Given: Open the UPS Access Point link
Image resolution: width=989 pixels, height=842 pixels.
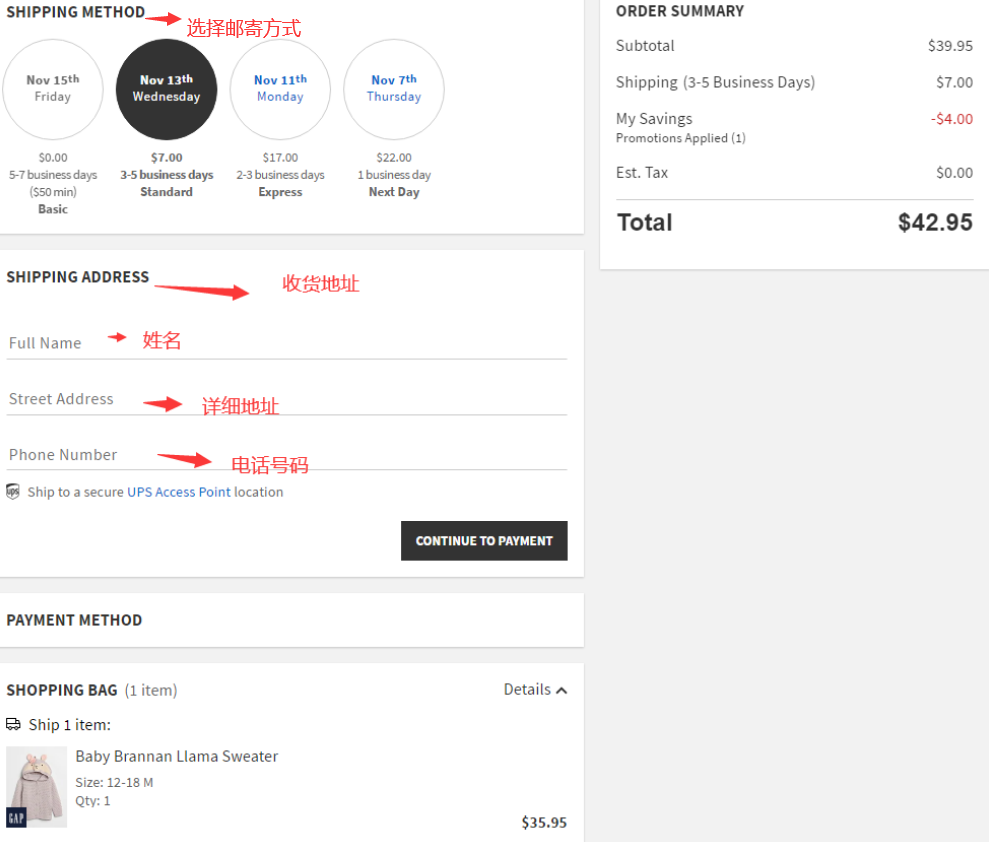Looking at the screenshot, I should point(178,492).
